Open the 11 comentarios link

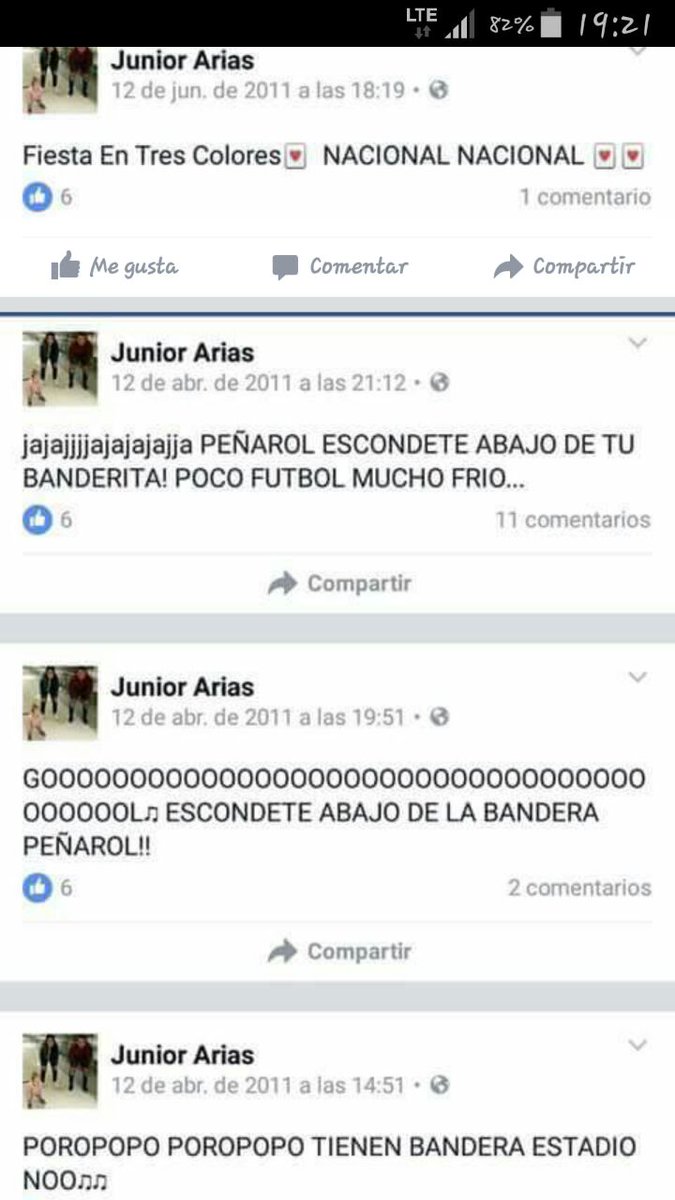point(573,519)
